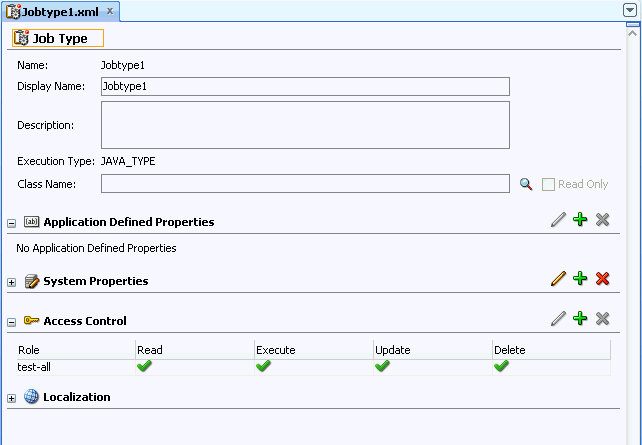This screenshot has width=642, height=445.
Task: Close the Jobtype1.xml tab
Action: point(110,11)
